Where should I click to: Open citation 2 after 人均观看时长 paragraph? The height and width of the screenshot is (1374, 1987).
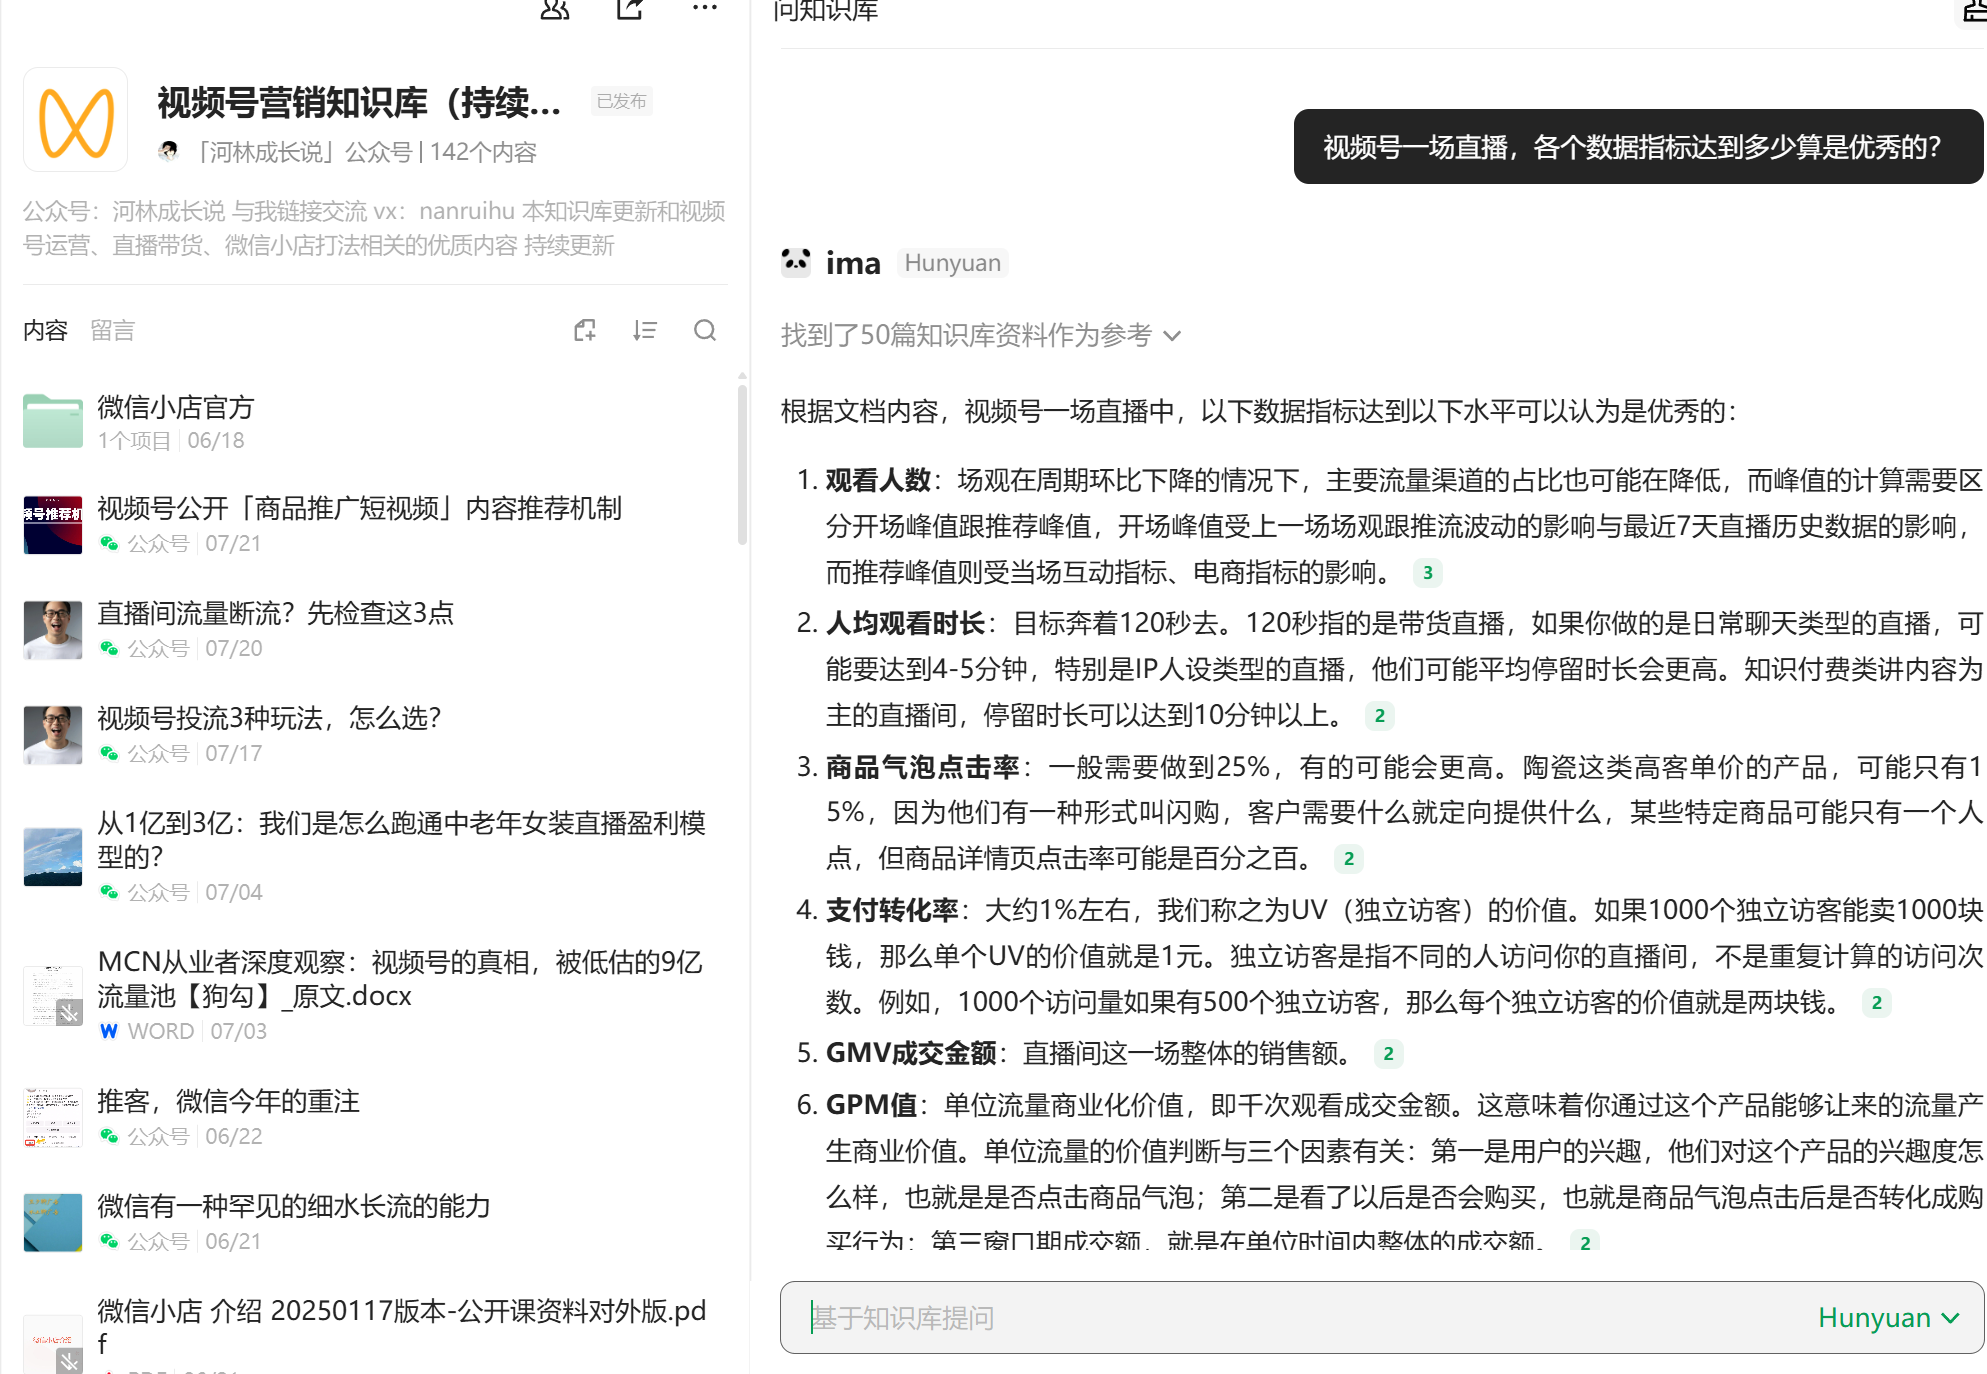point(1380,716)
